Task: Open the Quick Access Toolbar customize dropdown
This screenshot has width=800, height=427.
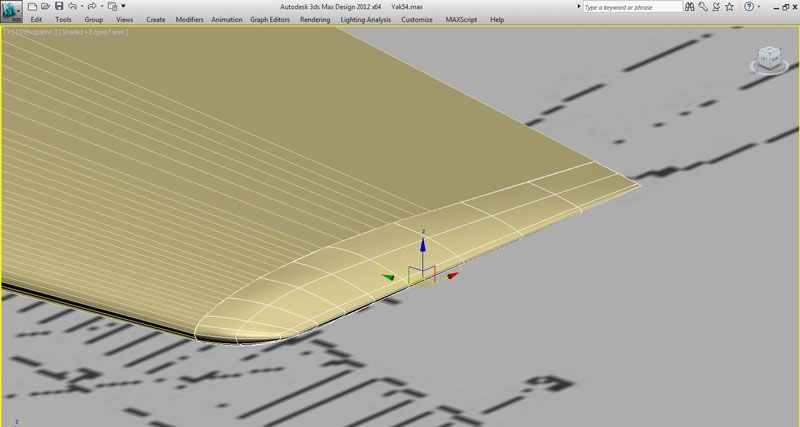Action: [123, 7]
